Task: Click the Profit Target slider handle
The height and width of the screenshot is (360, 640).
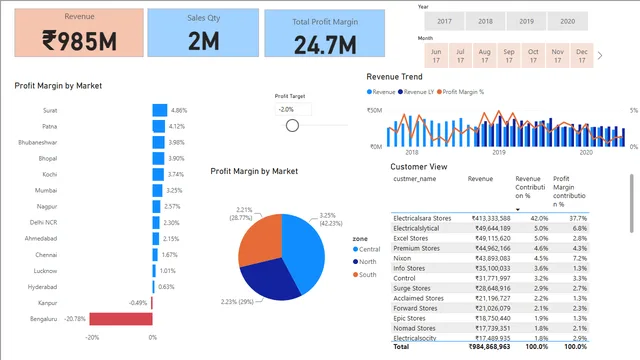Action: [x=292, y=126]
